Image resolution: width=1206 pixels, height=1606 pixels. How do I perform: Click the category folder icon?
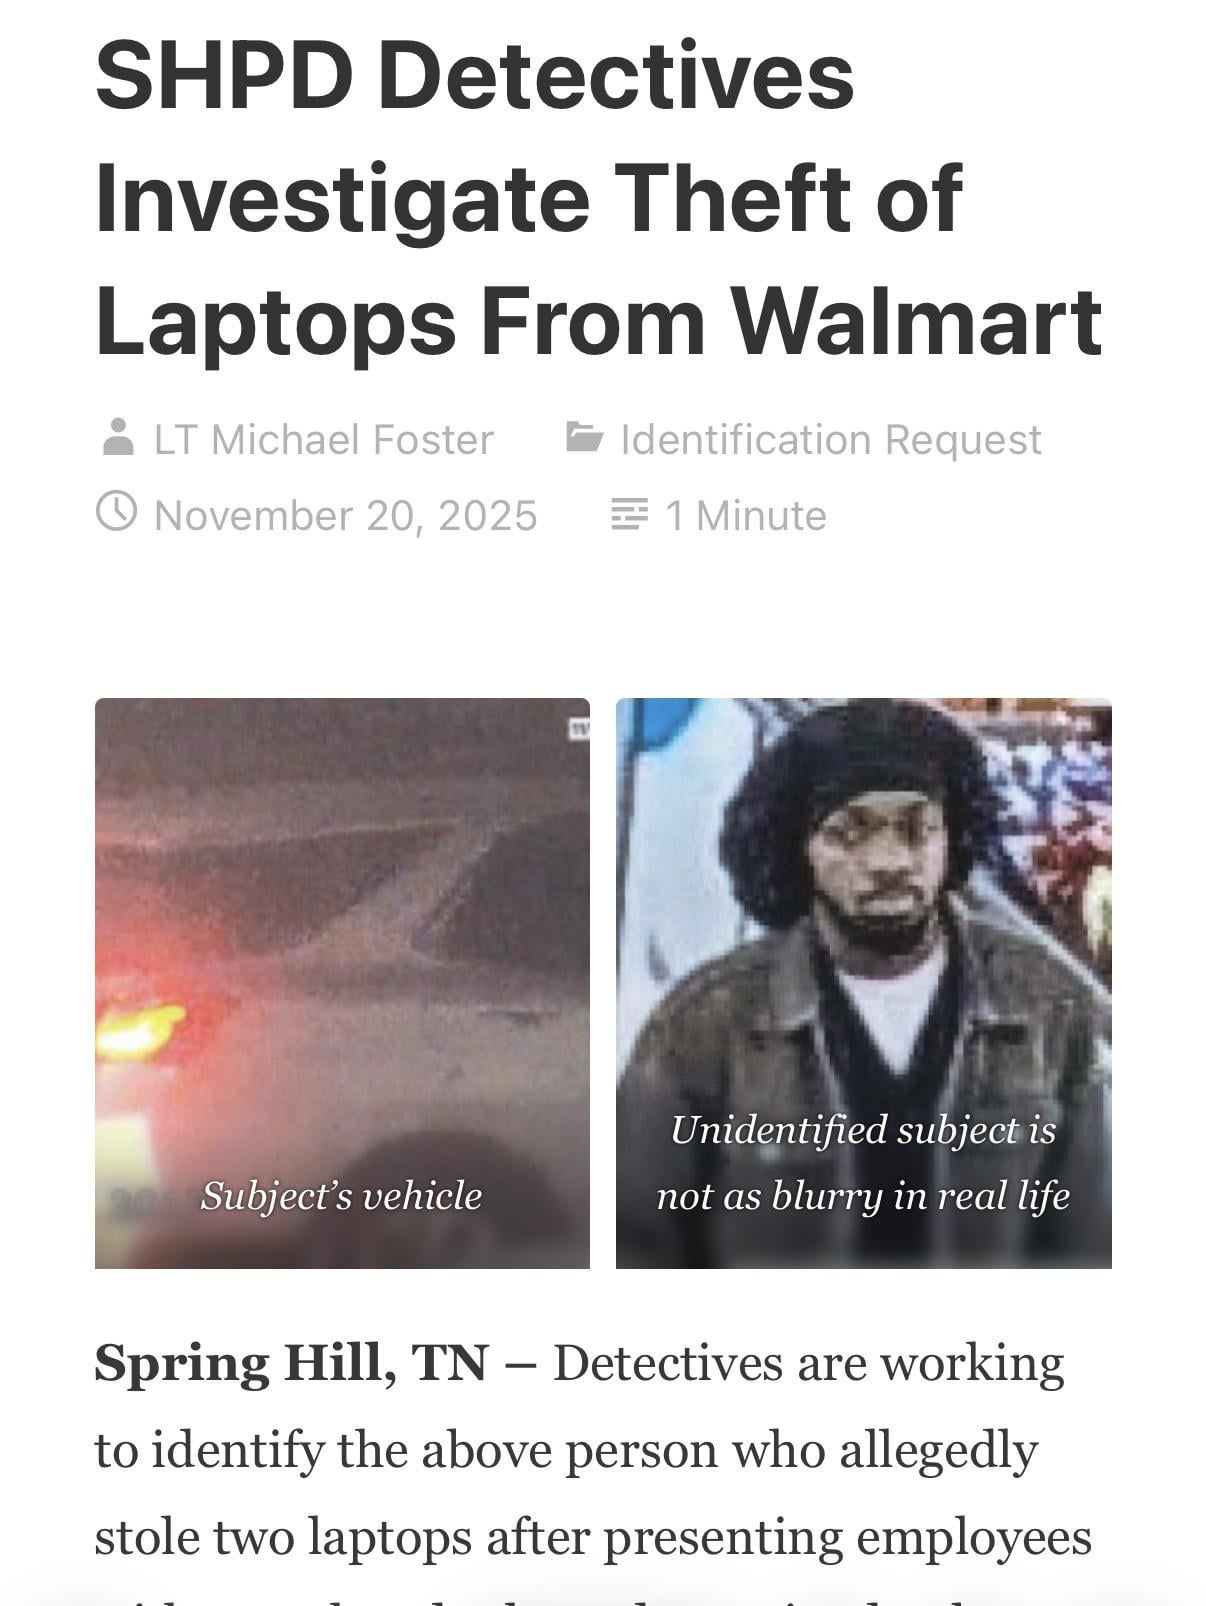(x=584, y=437)
